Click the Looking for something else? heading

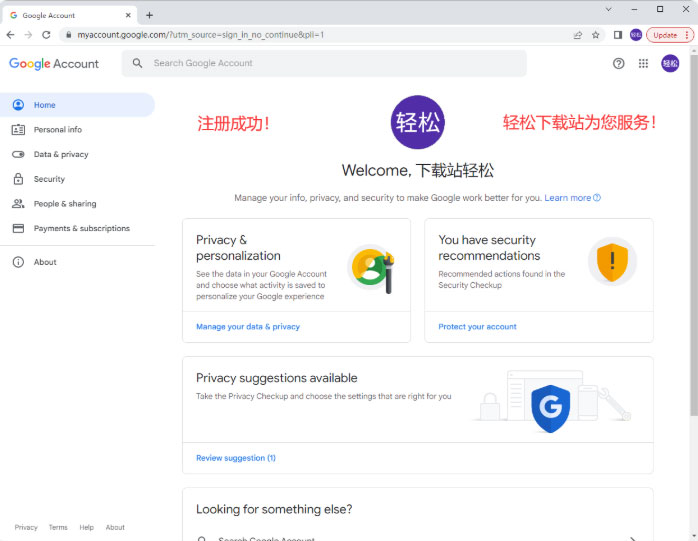[274, 509]
